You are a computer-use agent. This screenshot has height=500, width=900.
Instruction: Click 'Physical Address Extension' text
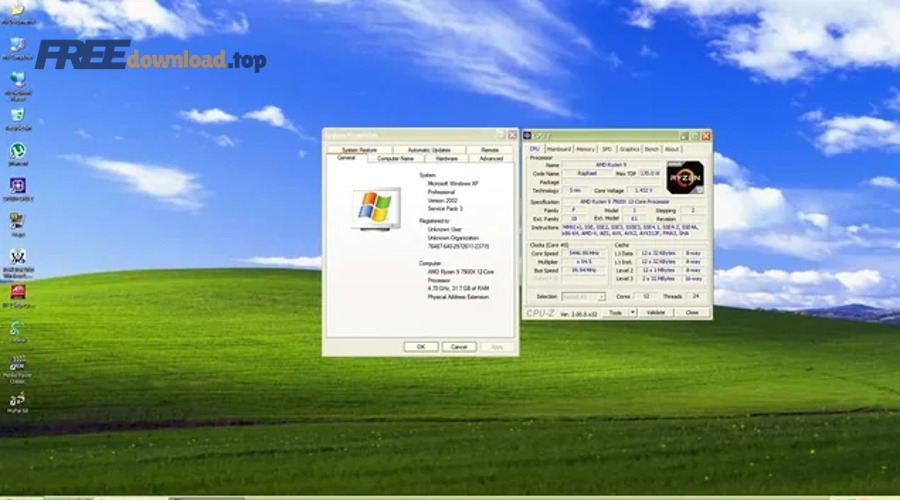[x=458, y=297]
